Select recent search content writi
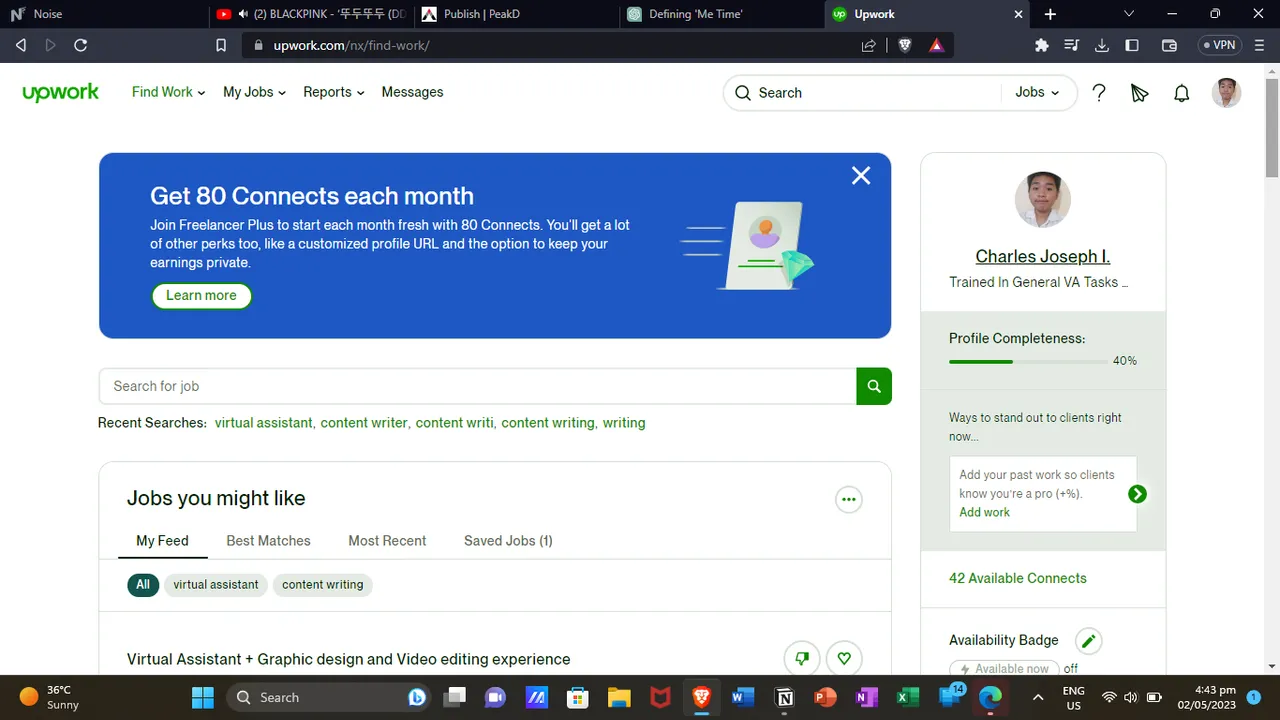Viewport: 1280px width, 720px height. click(455, 423)
